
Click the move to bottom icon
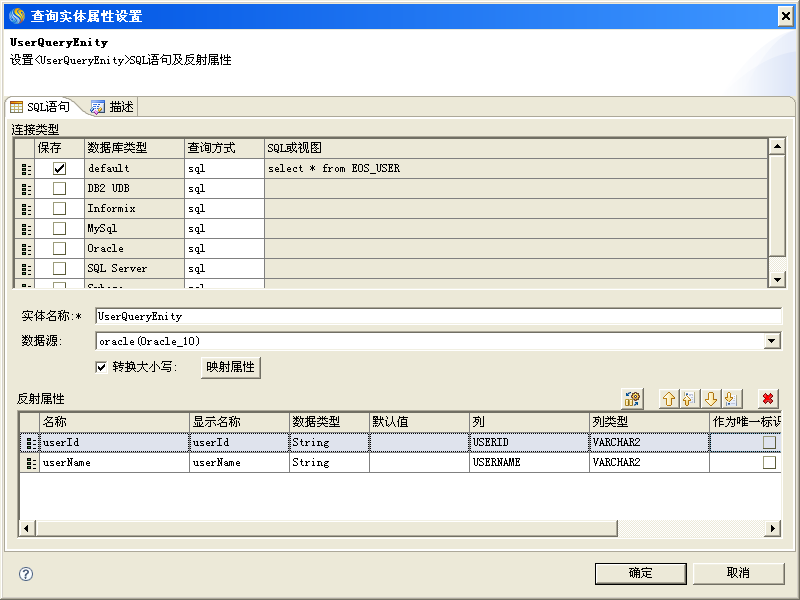[731, 399]
